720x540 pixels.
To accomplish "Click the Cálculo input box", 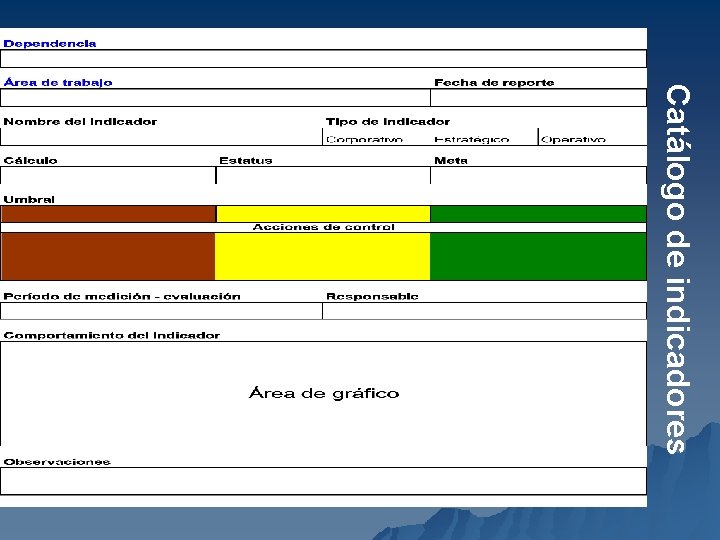I will tap(108, 175).
